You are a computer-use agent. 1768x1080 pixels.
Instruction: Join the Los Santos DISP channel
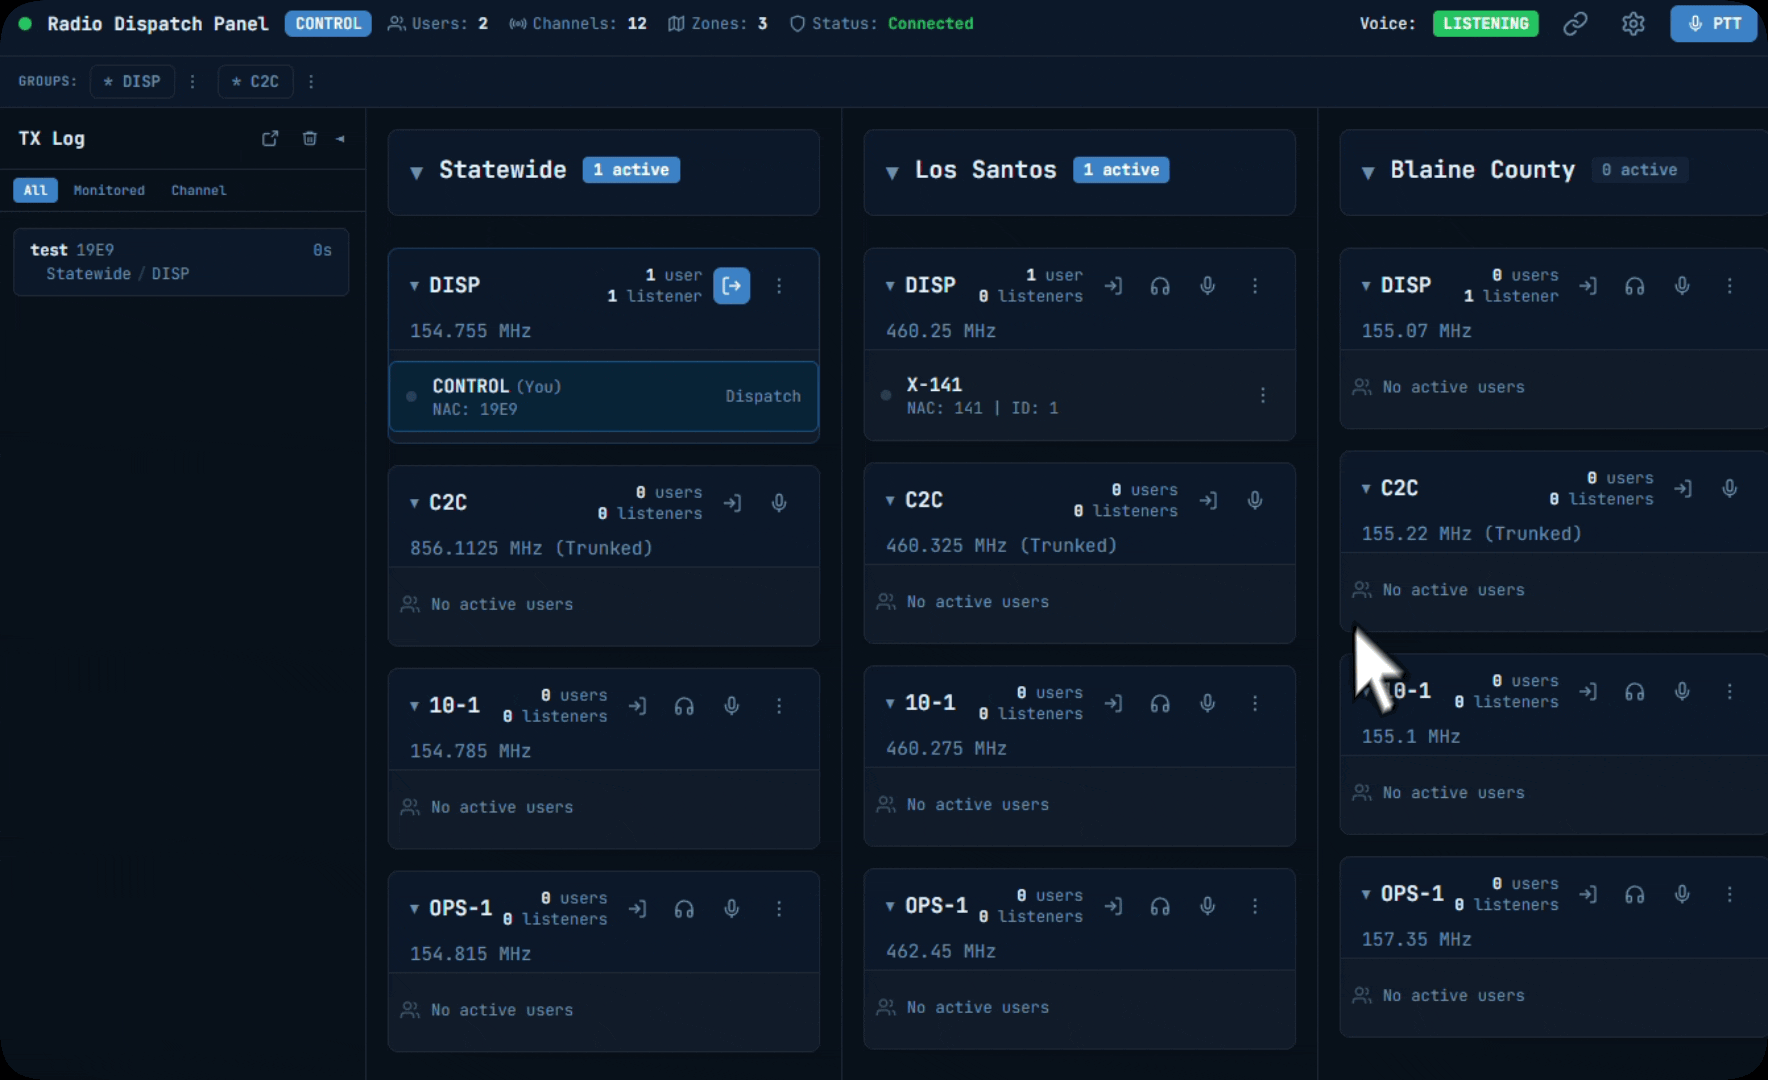pyautogui.click(x=1113, y=286)
